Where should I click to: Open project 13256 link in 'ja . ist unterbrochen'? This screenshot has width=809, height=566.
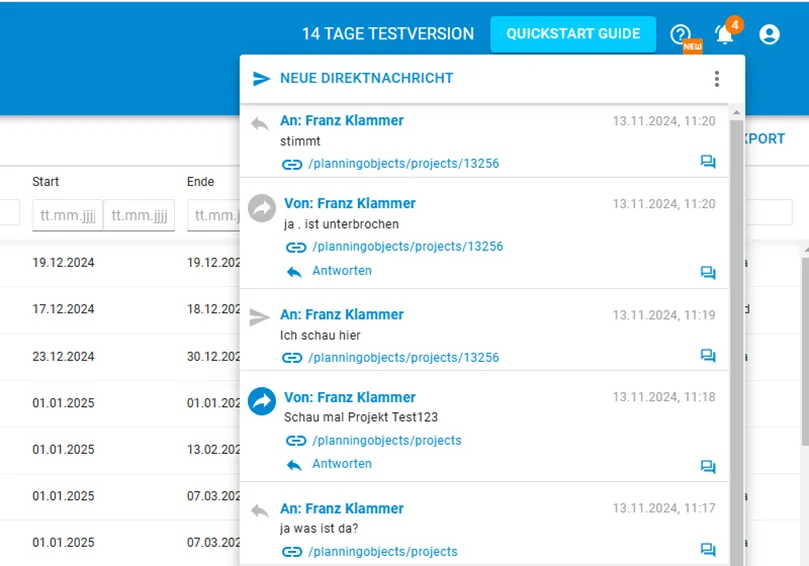click(x=408, y=247)
